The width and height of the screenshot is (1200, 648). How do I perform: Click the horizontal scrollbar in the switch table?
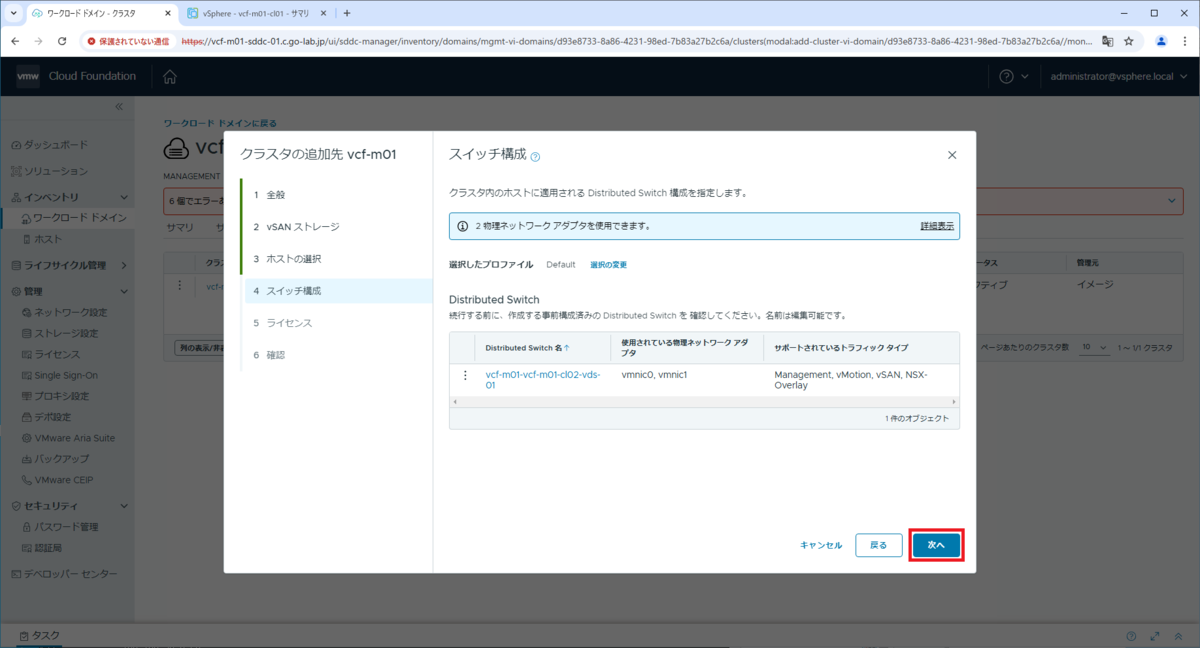[x=704, y=401]
